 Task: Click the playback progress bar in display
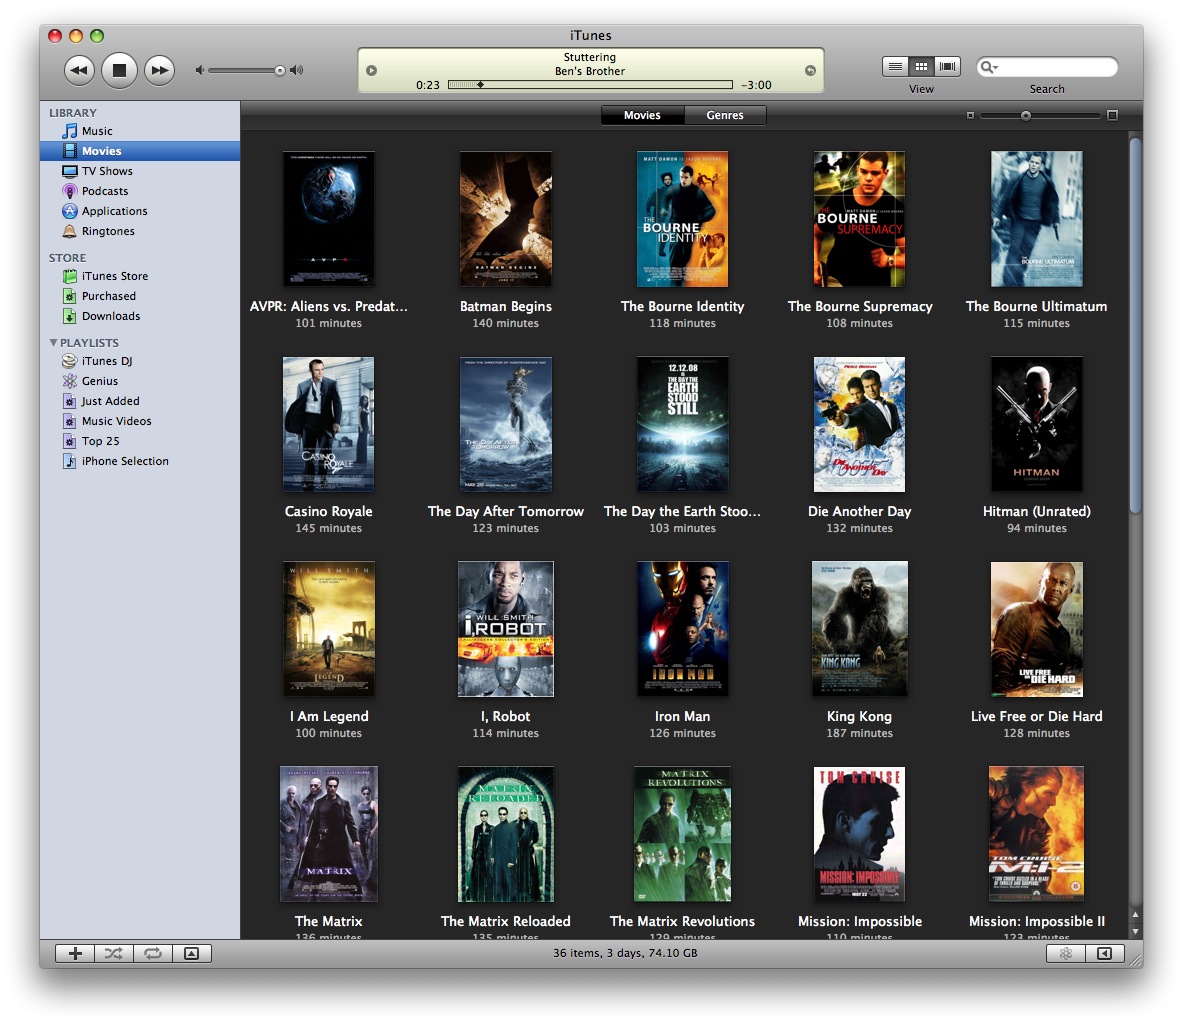click(590, 84)
